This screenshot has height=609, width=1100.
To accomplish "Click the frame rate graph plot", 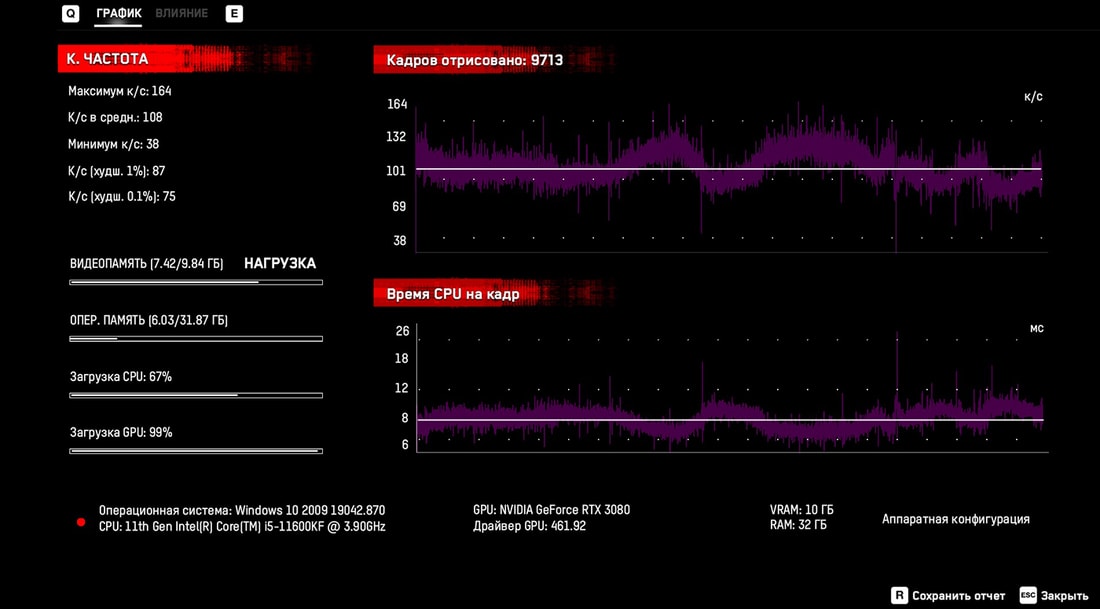I will tap(732, 177).
